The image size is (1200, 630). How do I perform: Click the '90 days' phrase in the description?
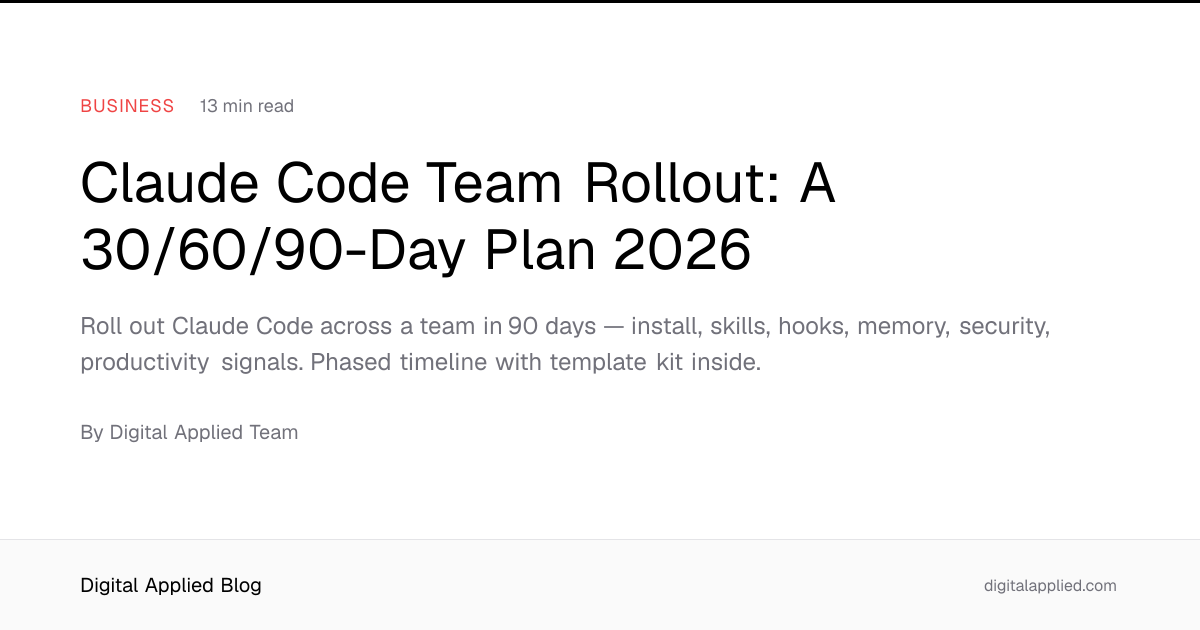pos(551,327)
